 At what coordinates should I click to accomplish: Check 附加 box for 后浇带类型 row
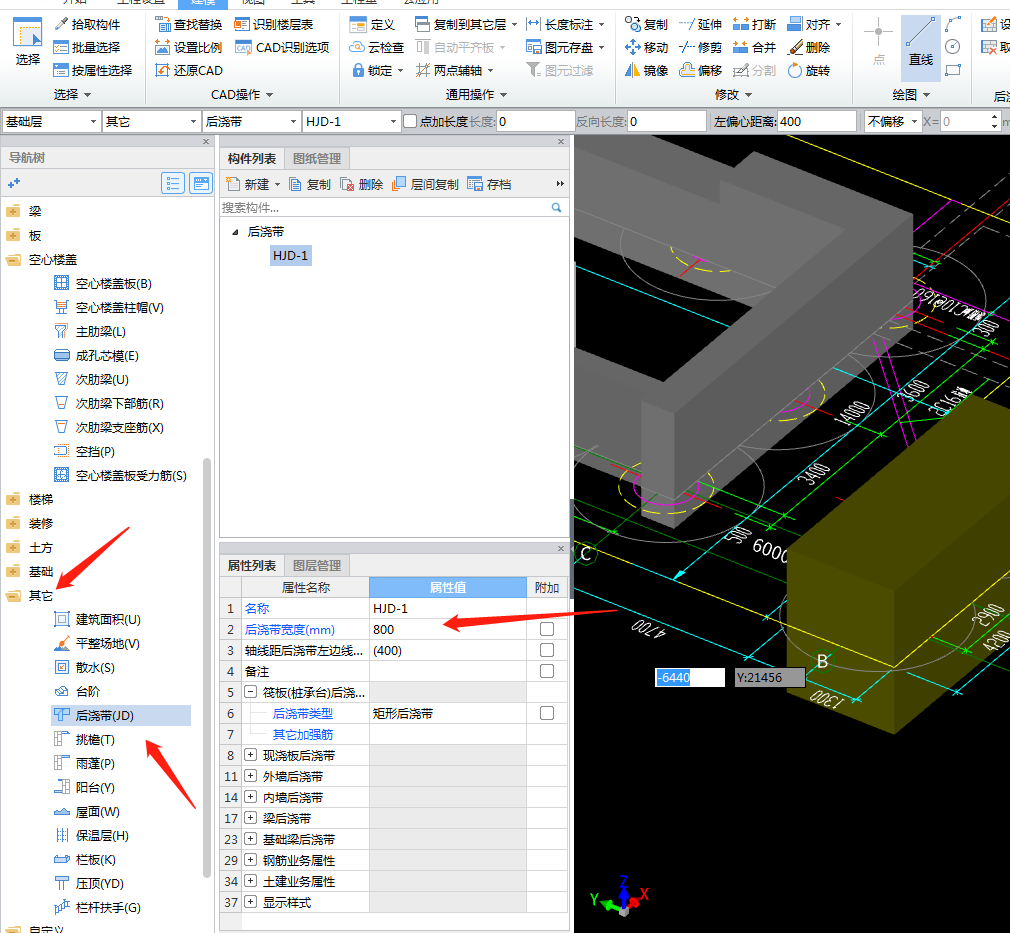tap(547, 713)
